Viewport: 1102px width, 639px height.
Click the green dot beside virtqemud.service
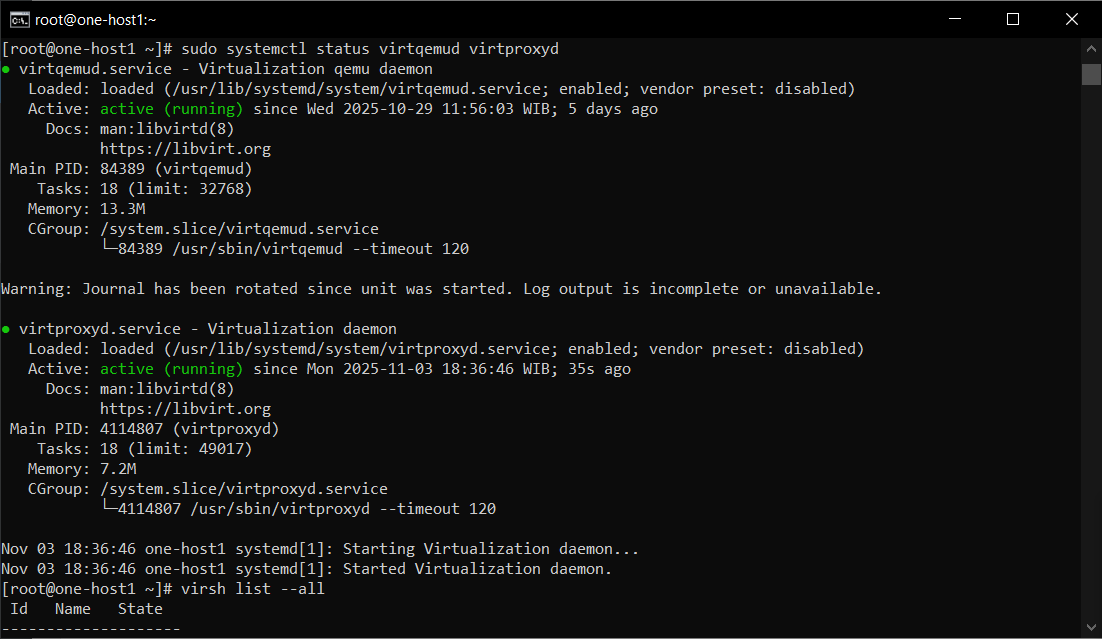(6, 69)
